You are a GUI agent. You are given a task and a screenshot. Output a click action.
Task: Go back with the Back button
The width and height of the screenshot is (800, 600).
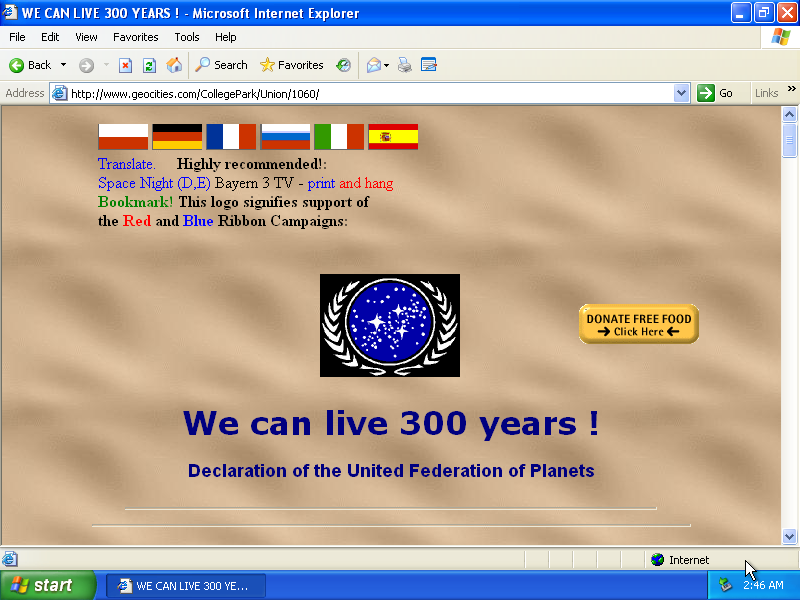30,65
